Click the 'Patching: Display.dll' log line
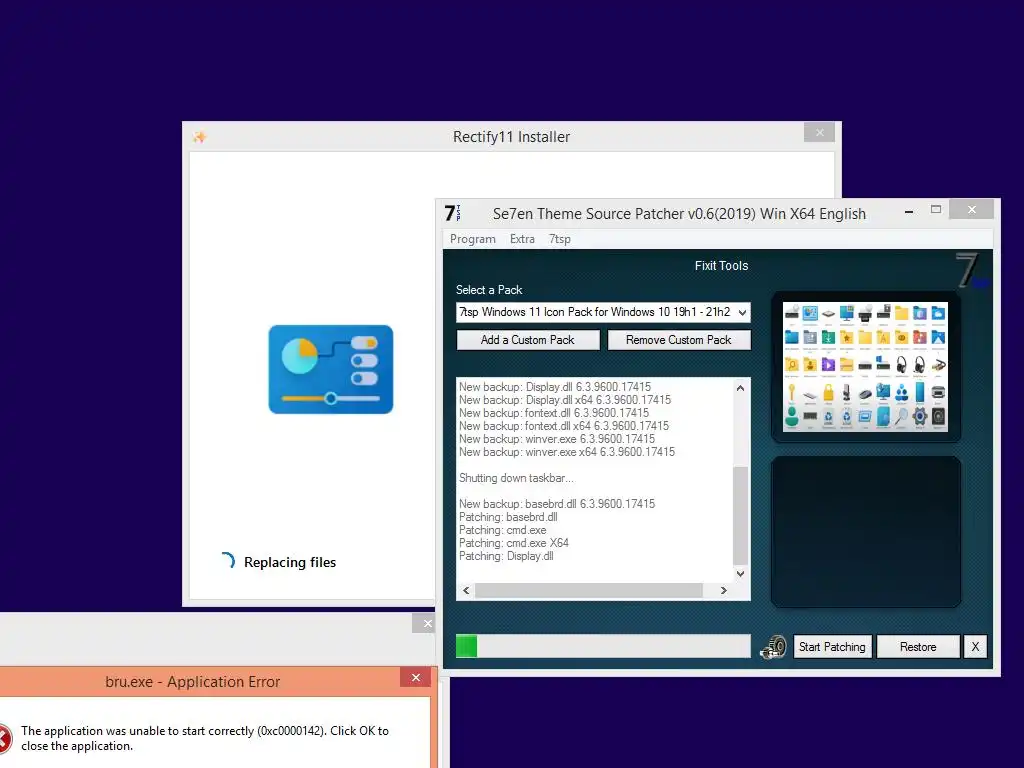The height and width of the screenshot is (768, 1024). pos(506,556)
